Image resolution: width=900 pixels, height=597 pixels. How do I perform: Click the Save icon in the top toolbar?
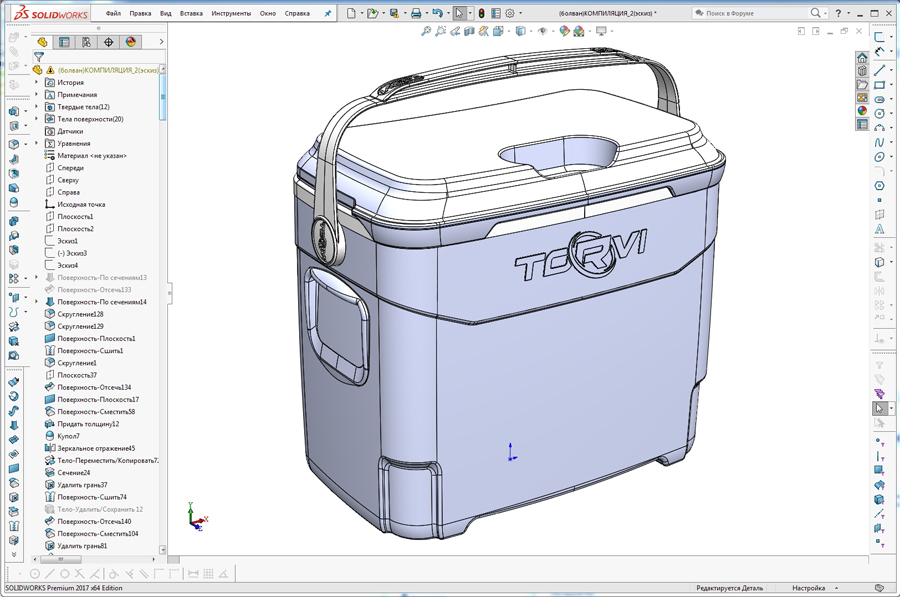point(396,13)
